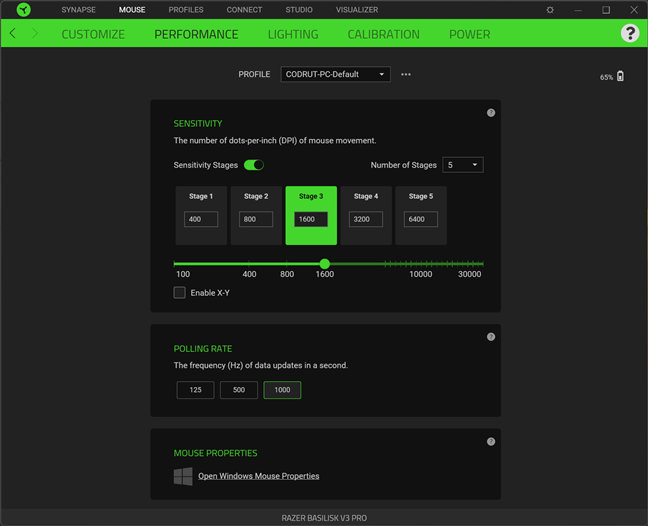Open the Calibration section
648x526 pixels.
point(383,34)
